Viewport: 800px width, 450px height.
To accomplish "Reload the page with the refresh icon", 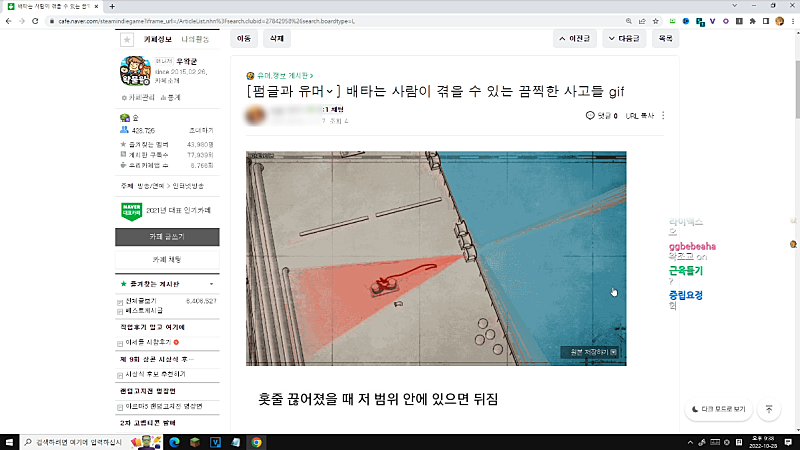I will click(35, 21).
